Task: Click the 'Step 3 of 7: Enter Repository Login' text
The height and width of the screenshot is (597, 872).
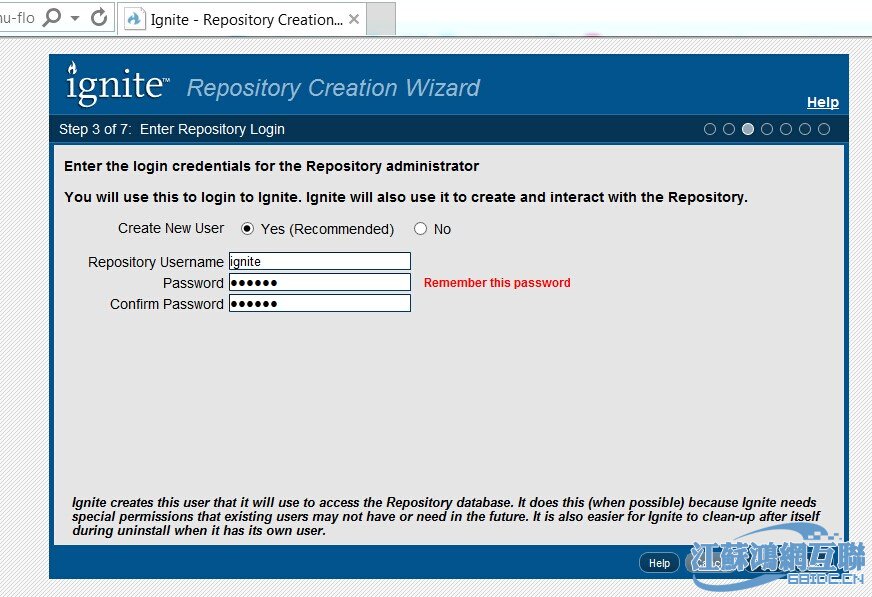Action: point(172,130)
